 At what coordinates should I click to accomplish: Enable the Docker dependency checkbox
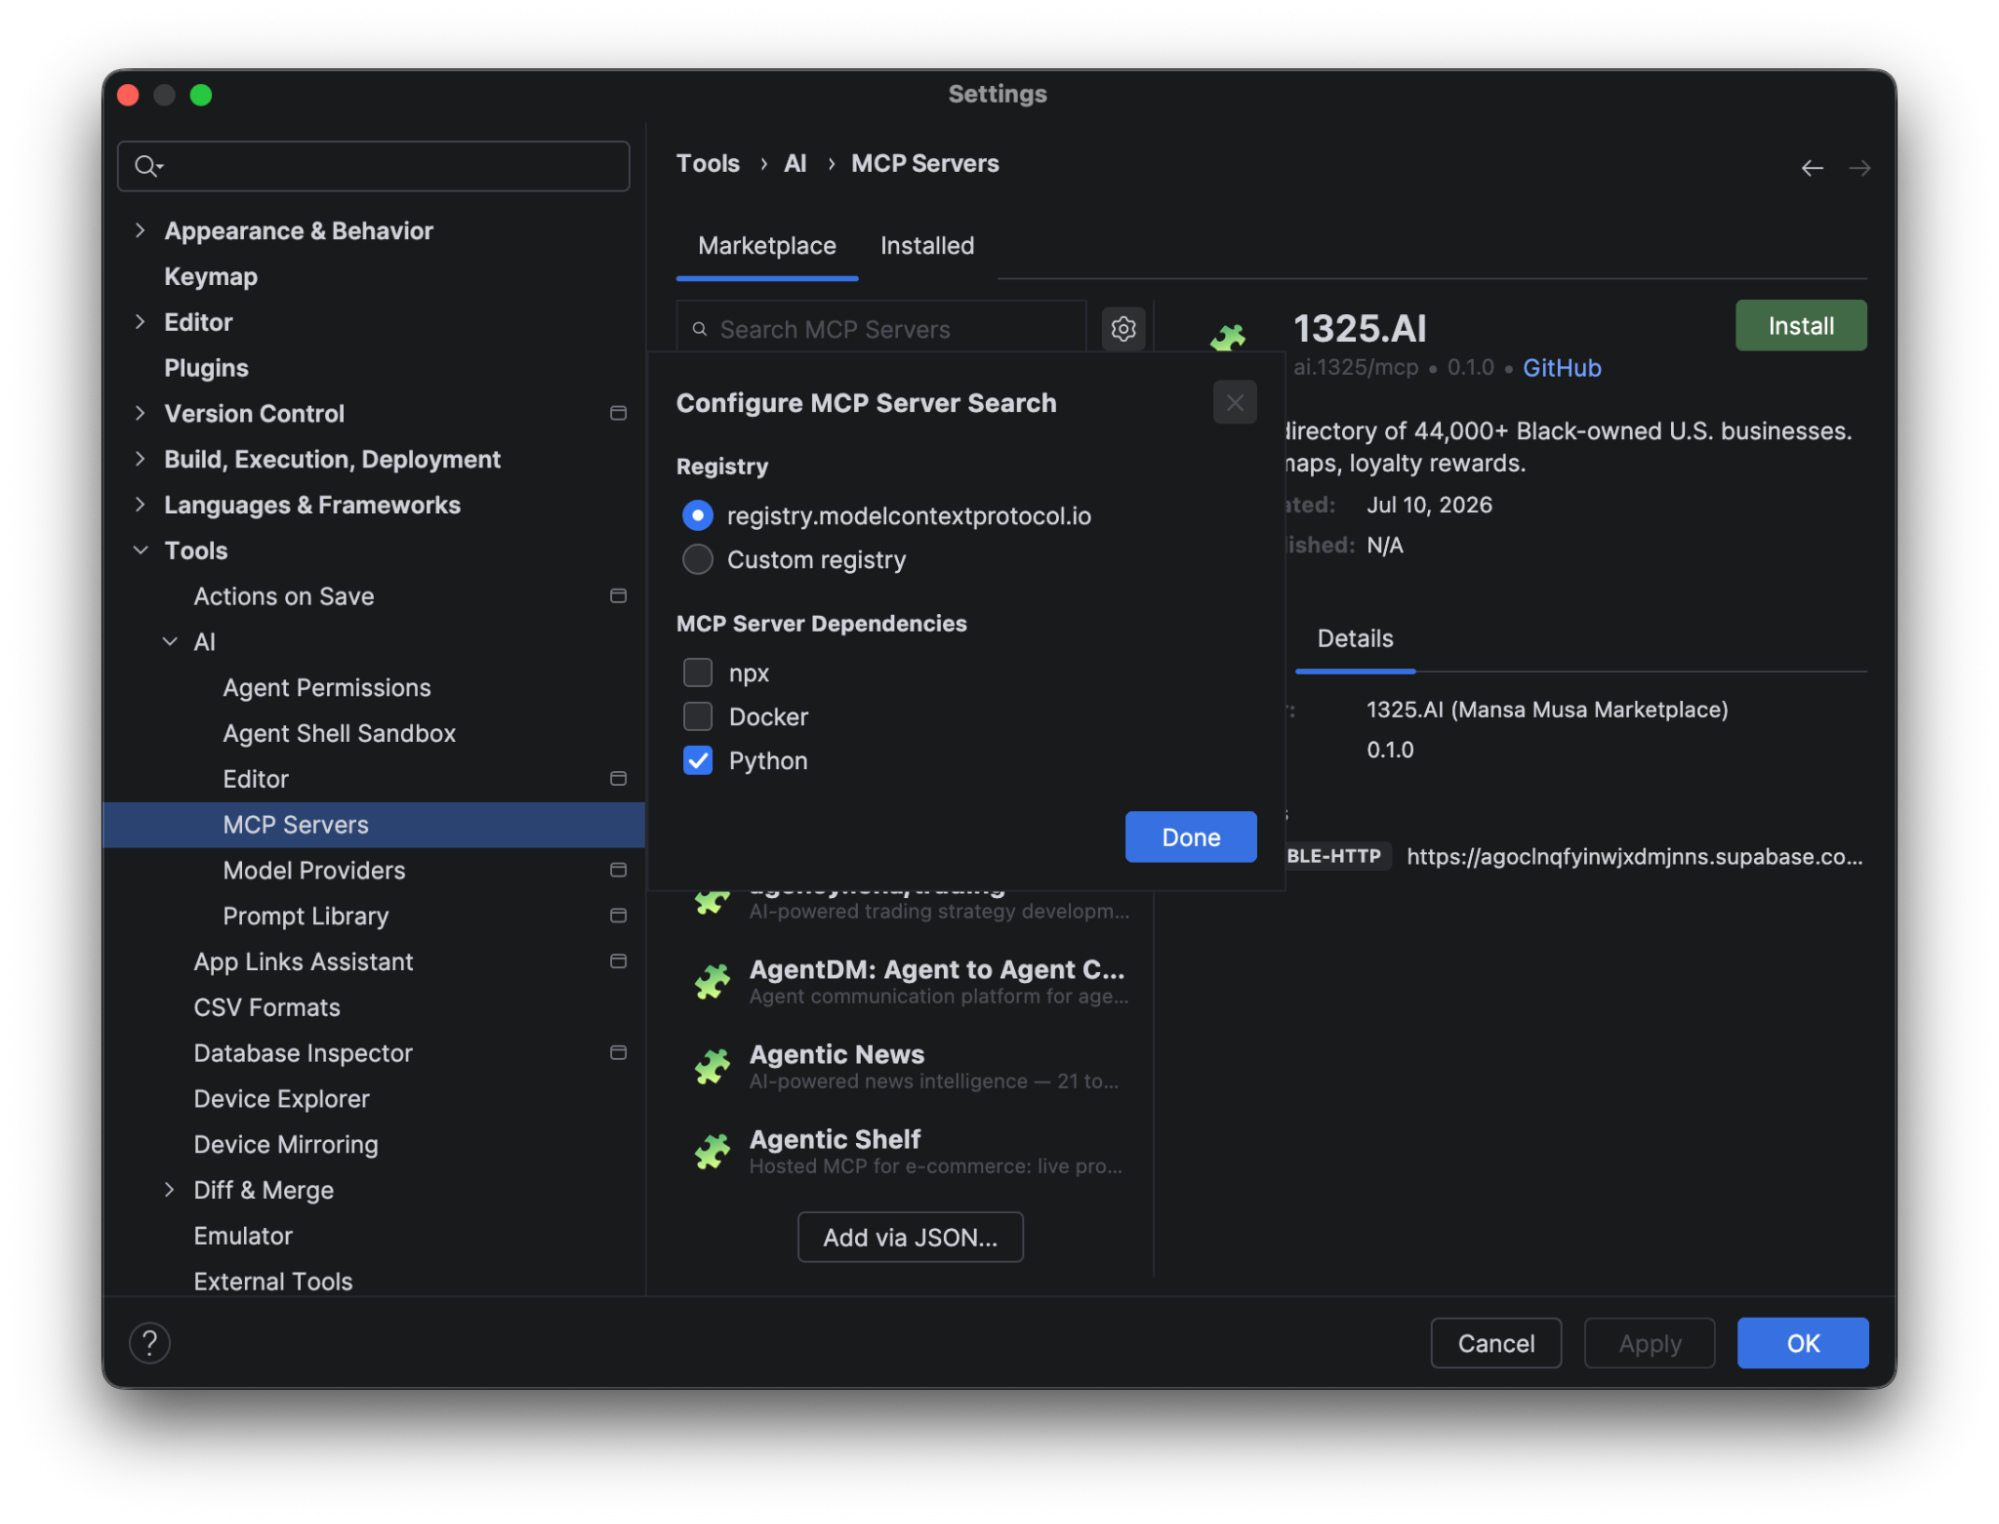coord(697,717)
